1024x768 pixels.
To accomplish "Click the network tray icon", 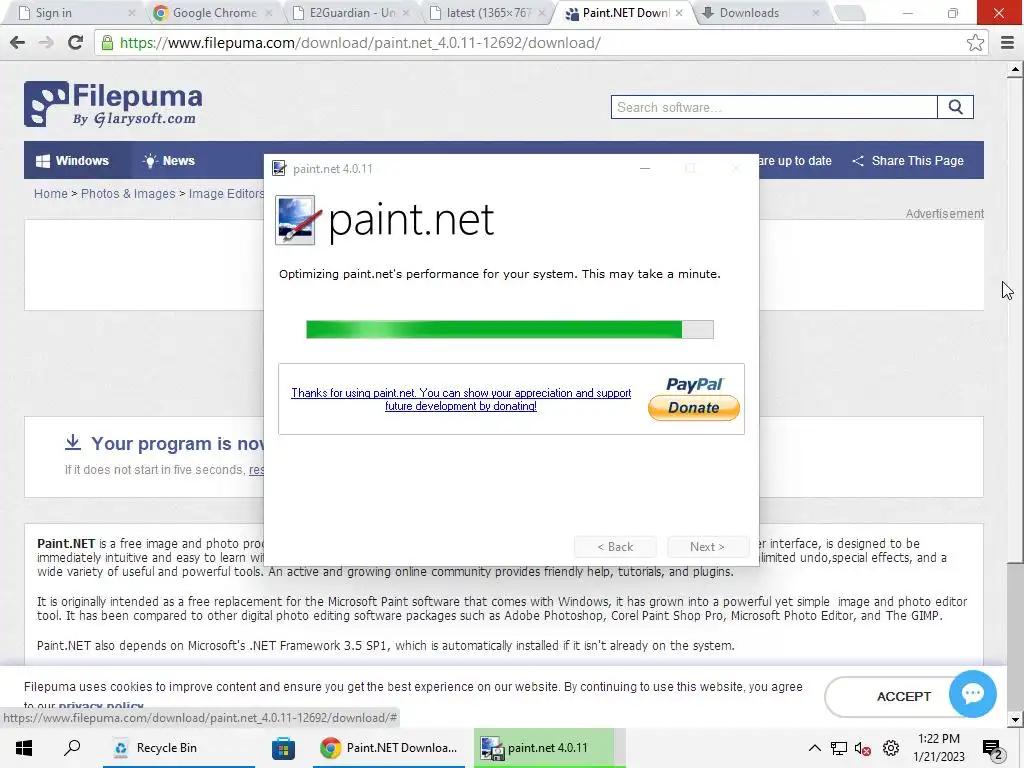I will click(839, 748).
